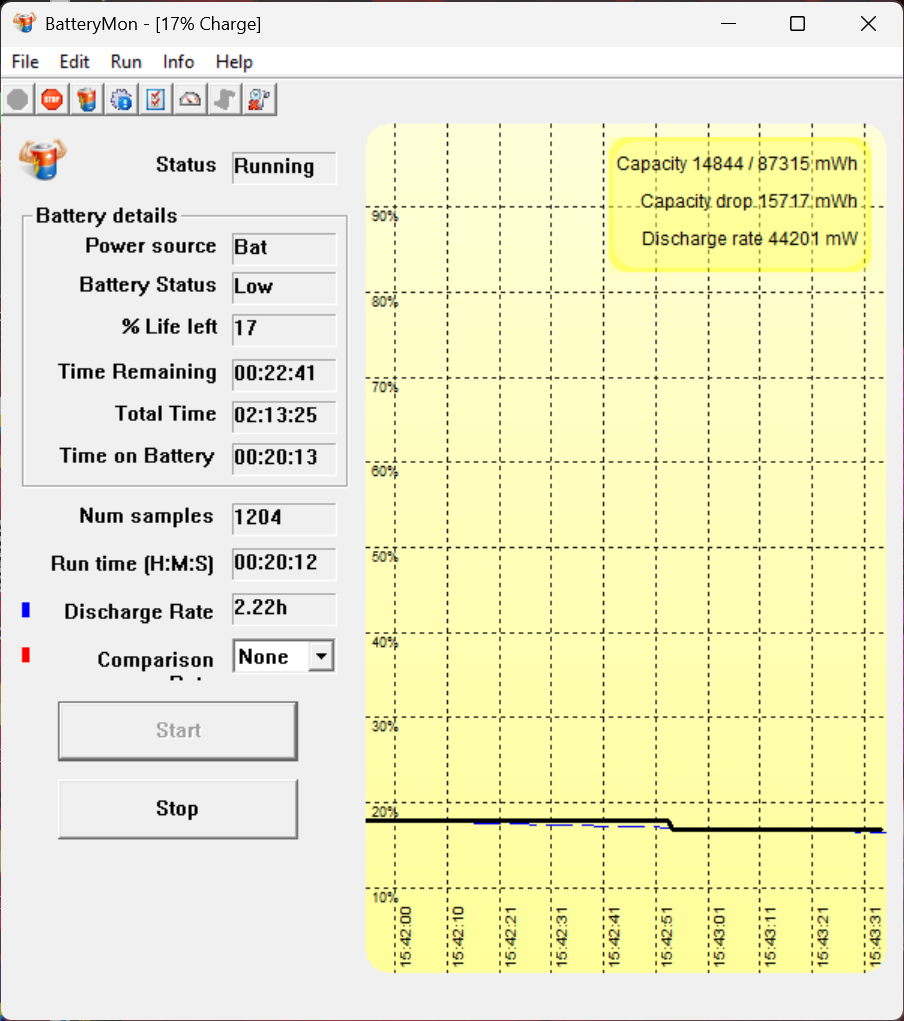Click the Capacity 14844 / 87315 mWh text

coord(737,164)
